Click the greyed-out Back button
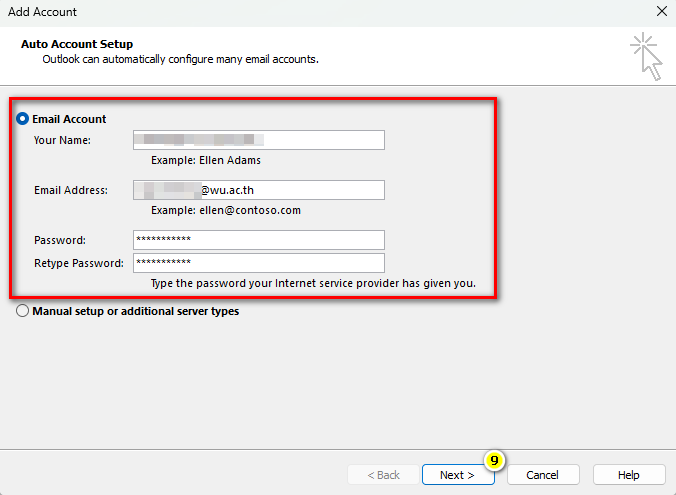Viewport: 676px width, 495px height. pyautogui.click(x=383, y=475)
